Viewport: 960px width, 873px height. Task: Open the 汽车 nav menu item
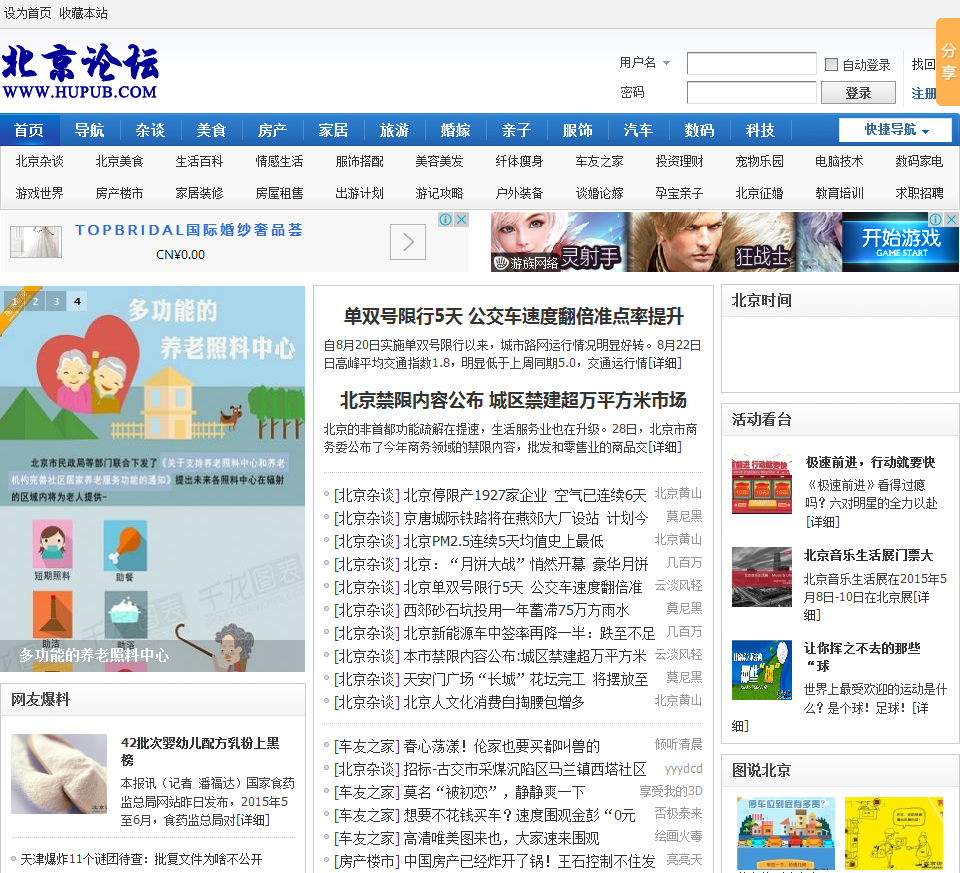(639, 130)
